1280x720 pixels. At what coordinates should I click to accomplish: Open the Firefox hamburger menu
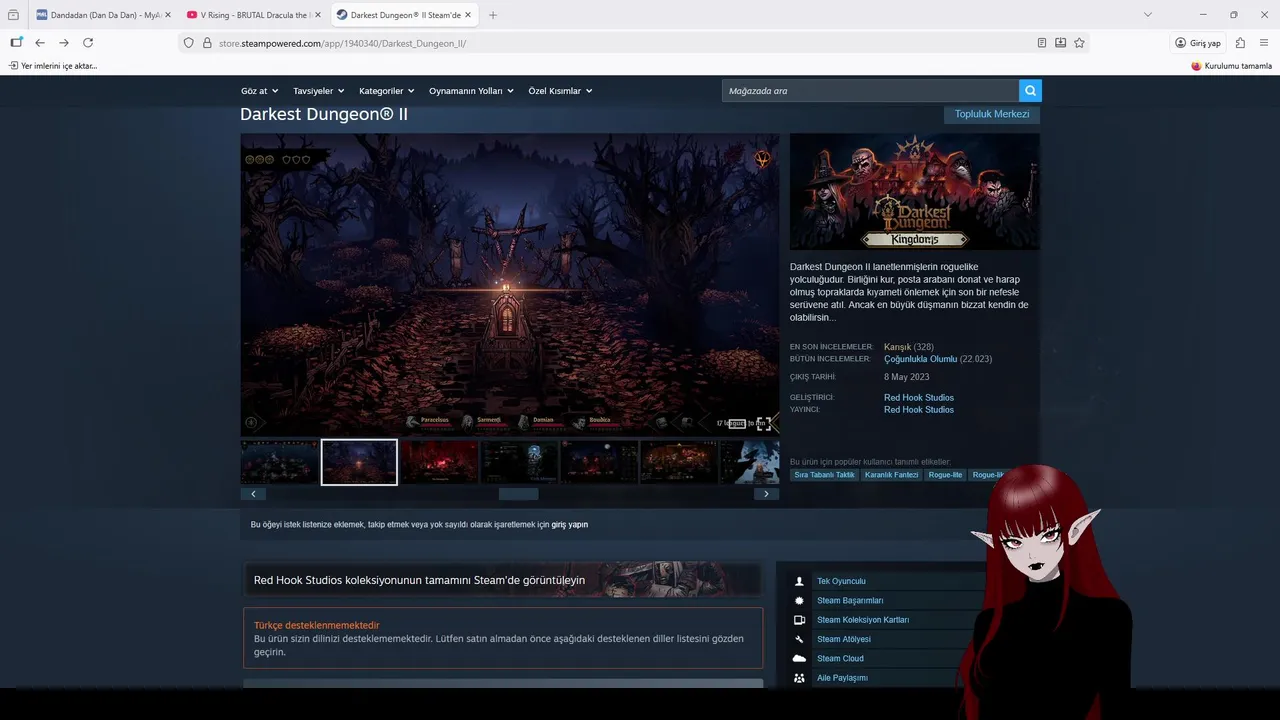(1264, 43)
